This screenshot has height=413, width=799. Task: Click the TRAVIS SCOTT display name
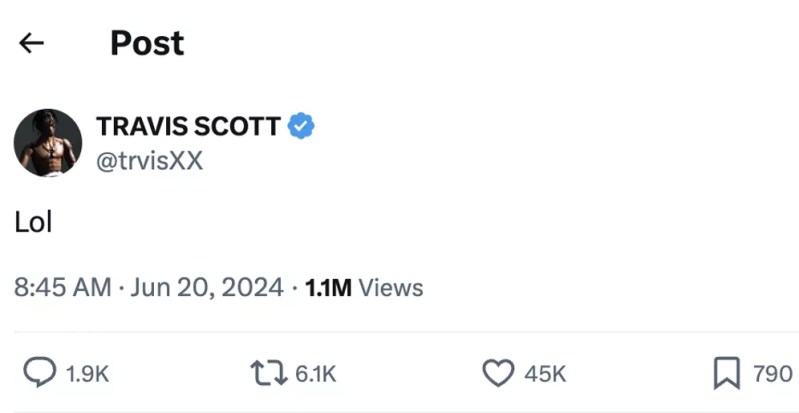pos(188,126)
